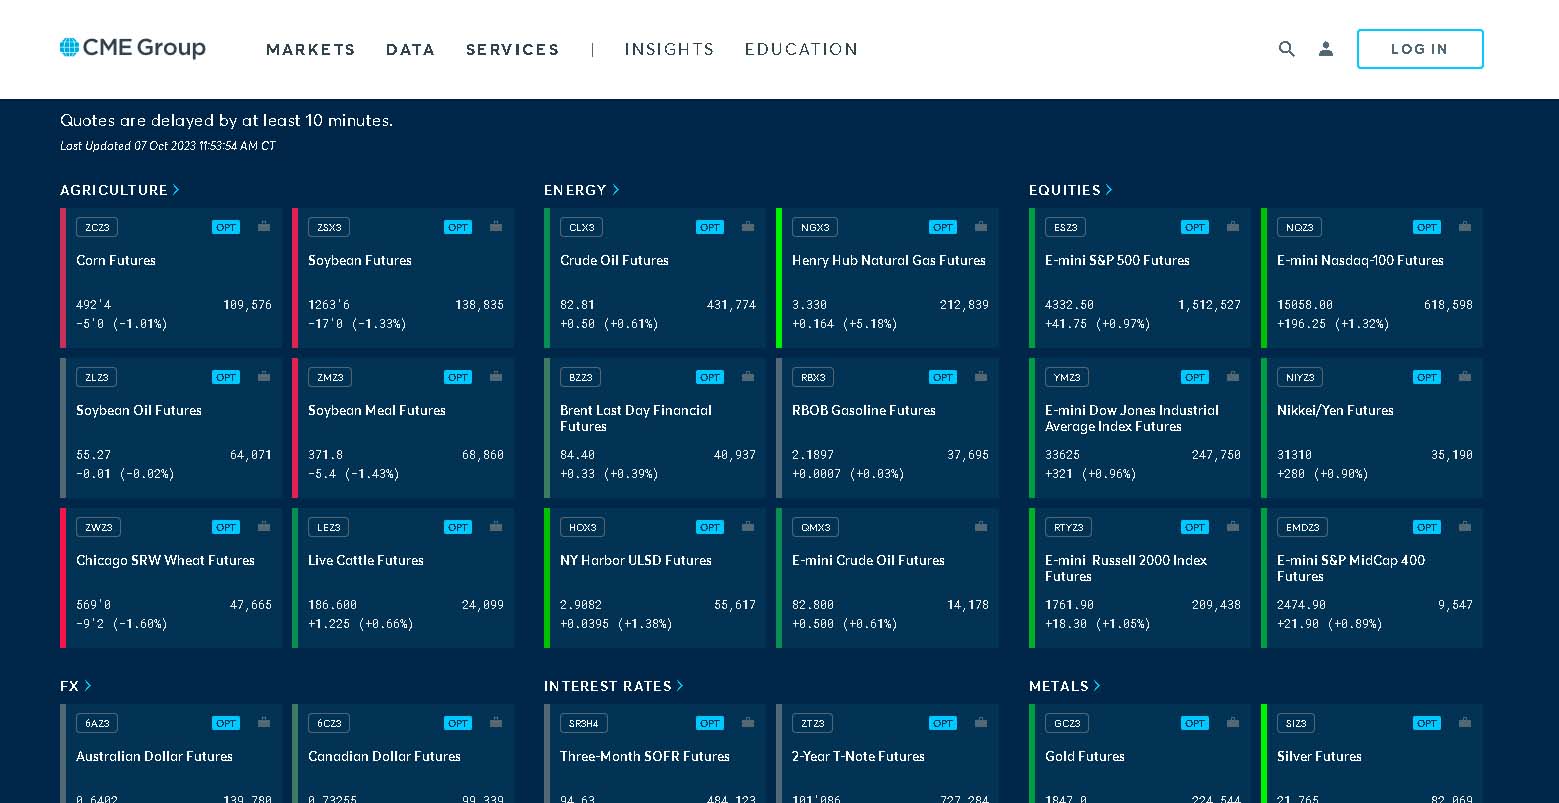
Task: Click the Last Updated timestamp text
Action: click(168, 146)
